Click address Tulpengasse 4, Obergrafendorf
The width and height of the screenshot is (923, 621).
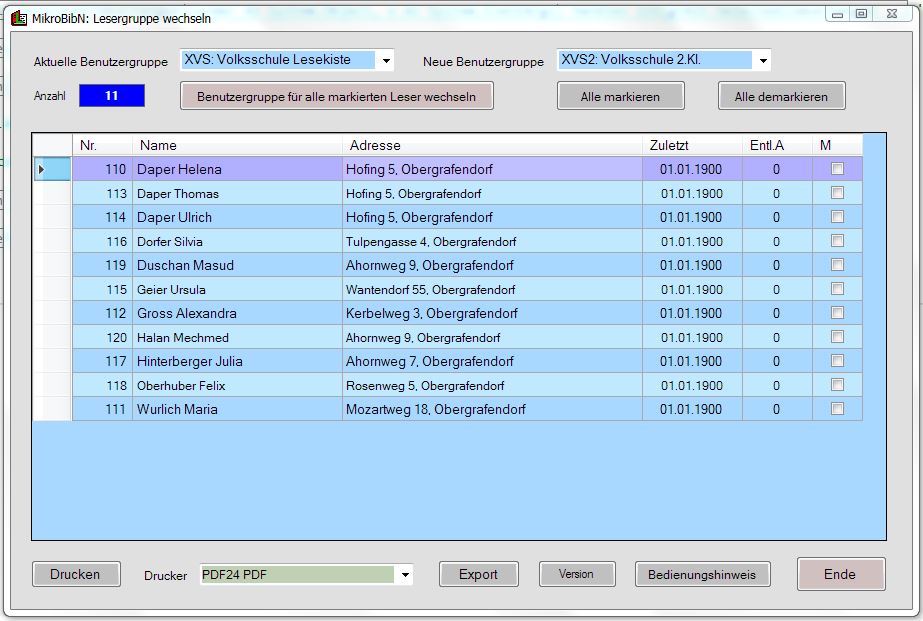(492, 241)
